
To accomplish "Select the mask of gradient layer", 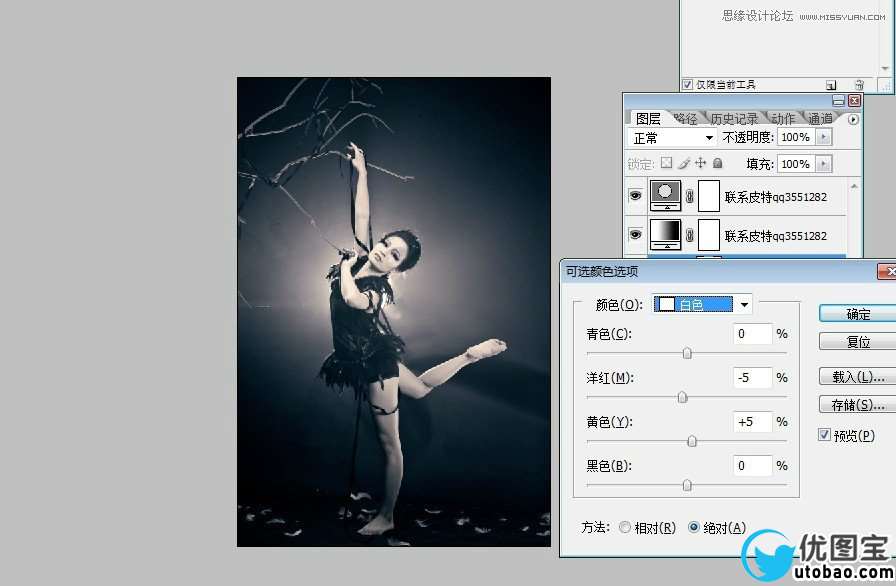I will (709, 235).
